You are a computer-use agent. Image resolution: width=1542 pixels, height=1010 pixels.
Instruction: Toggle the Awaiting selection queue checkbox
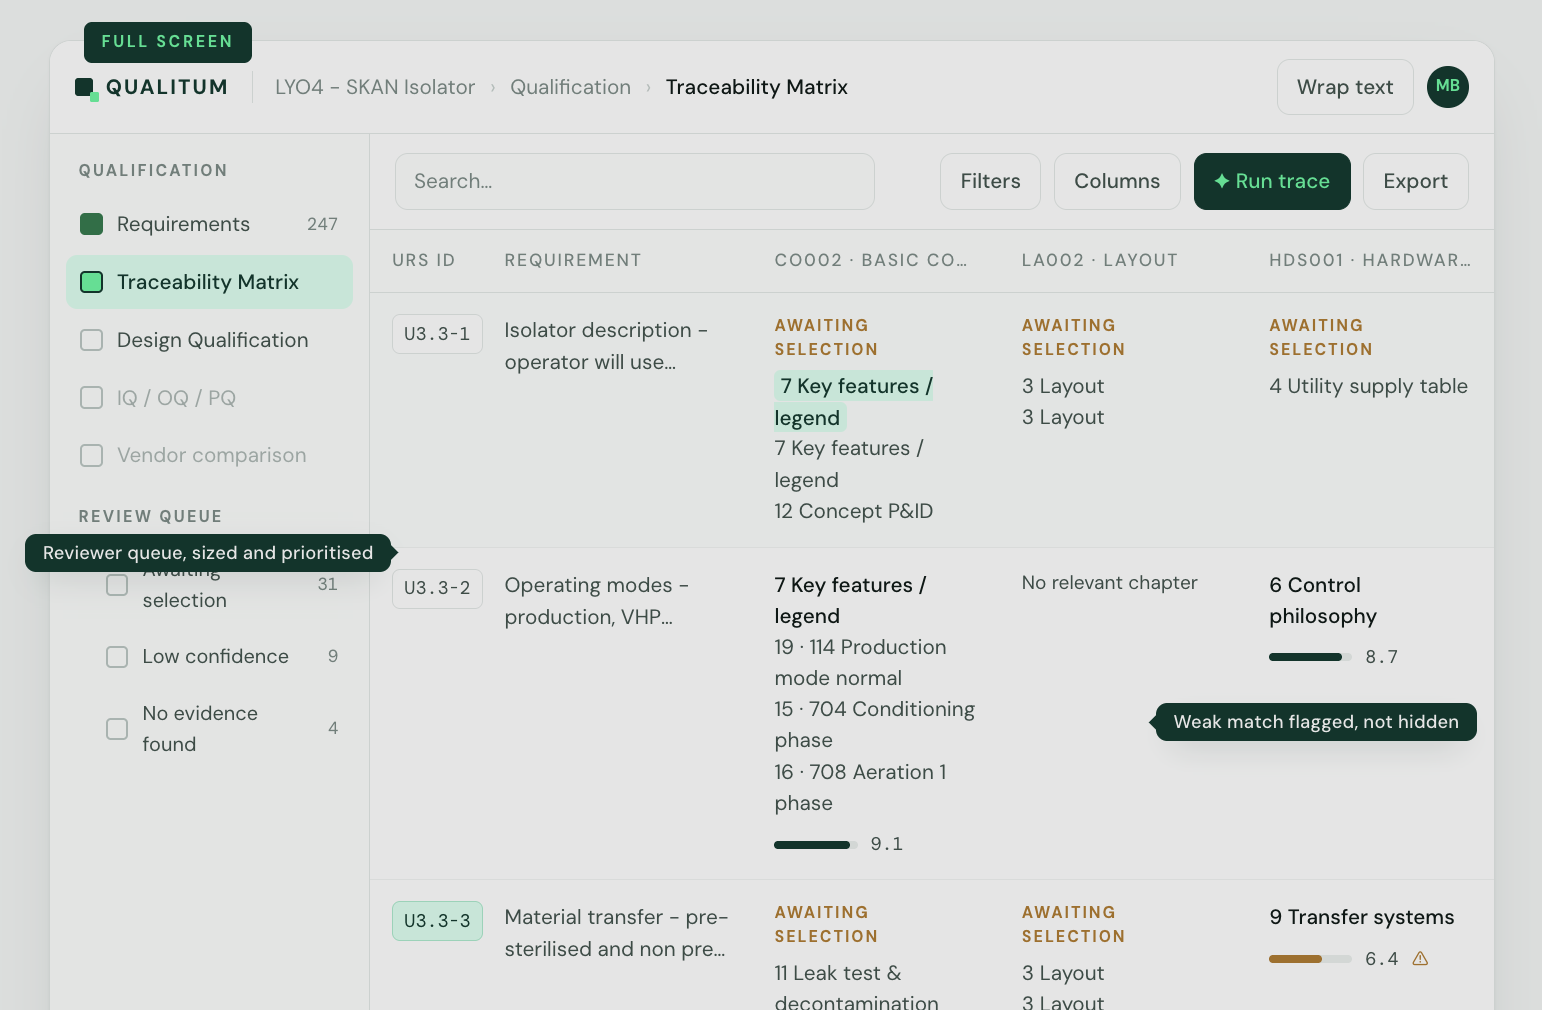coord(117,585)
